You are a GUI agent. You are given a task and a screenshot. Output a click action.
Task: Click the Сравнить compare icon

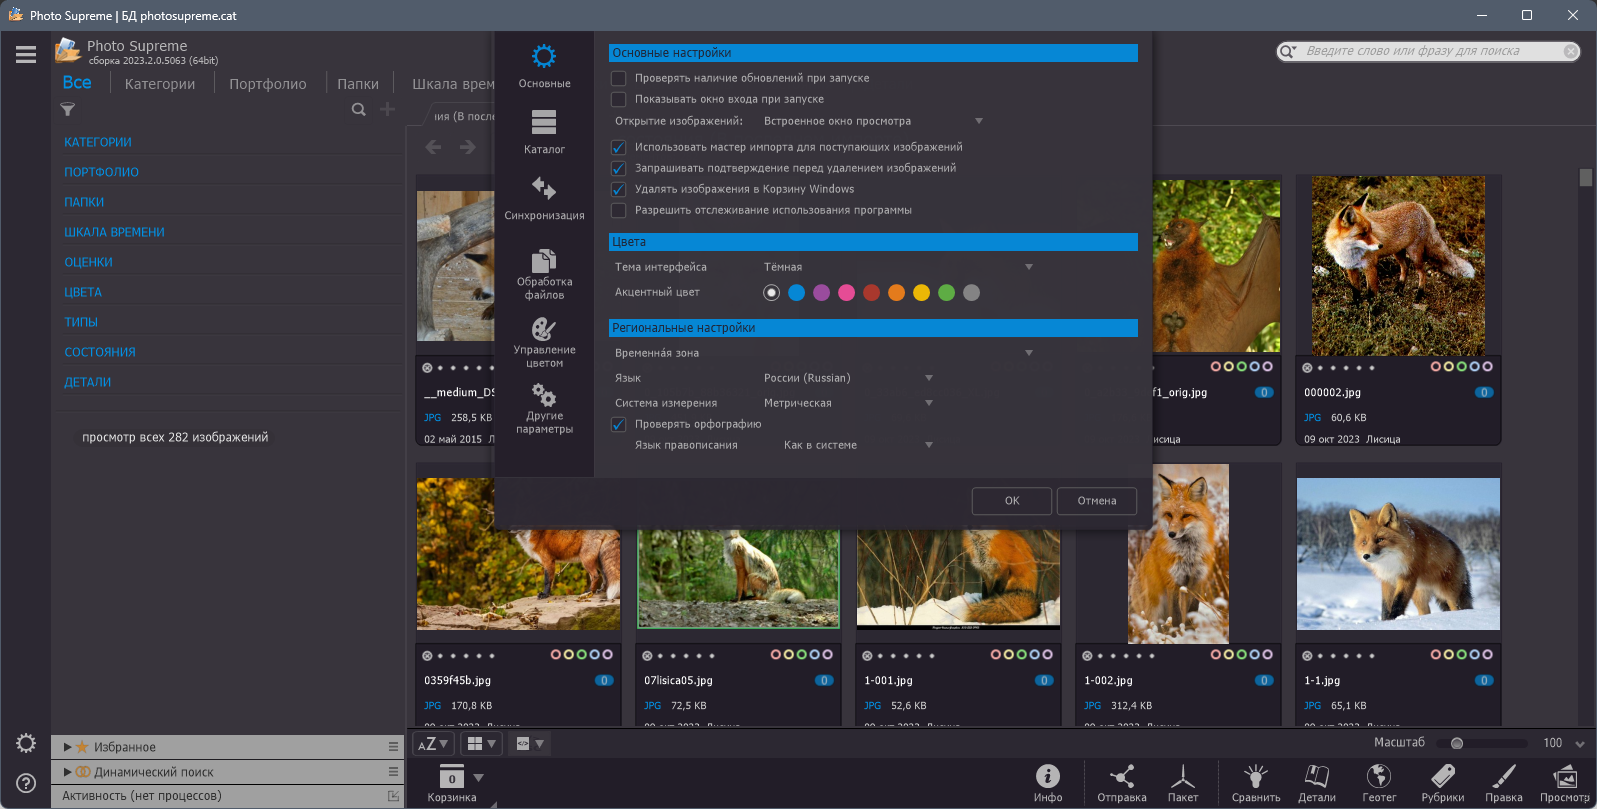pos(1256,783)
